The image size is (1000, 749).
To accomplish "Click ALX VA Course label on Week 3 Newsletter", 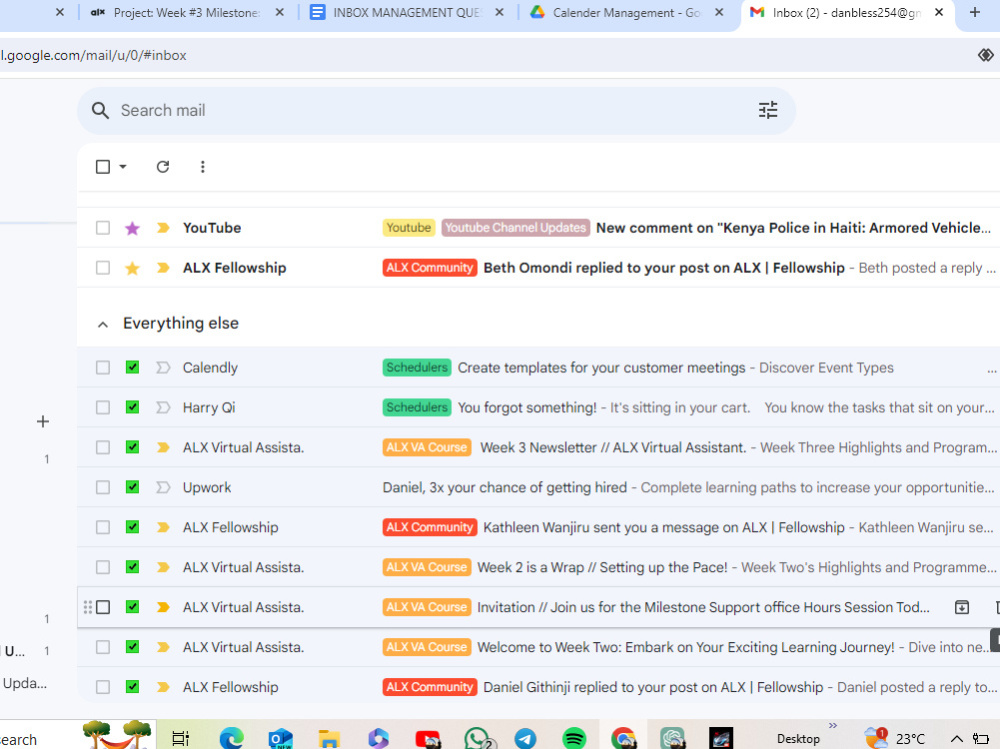I will [x=427, y=447].
